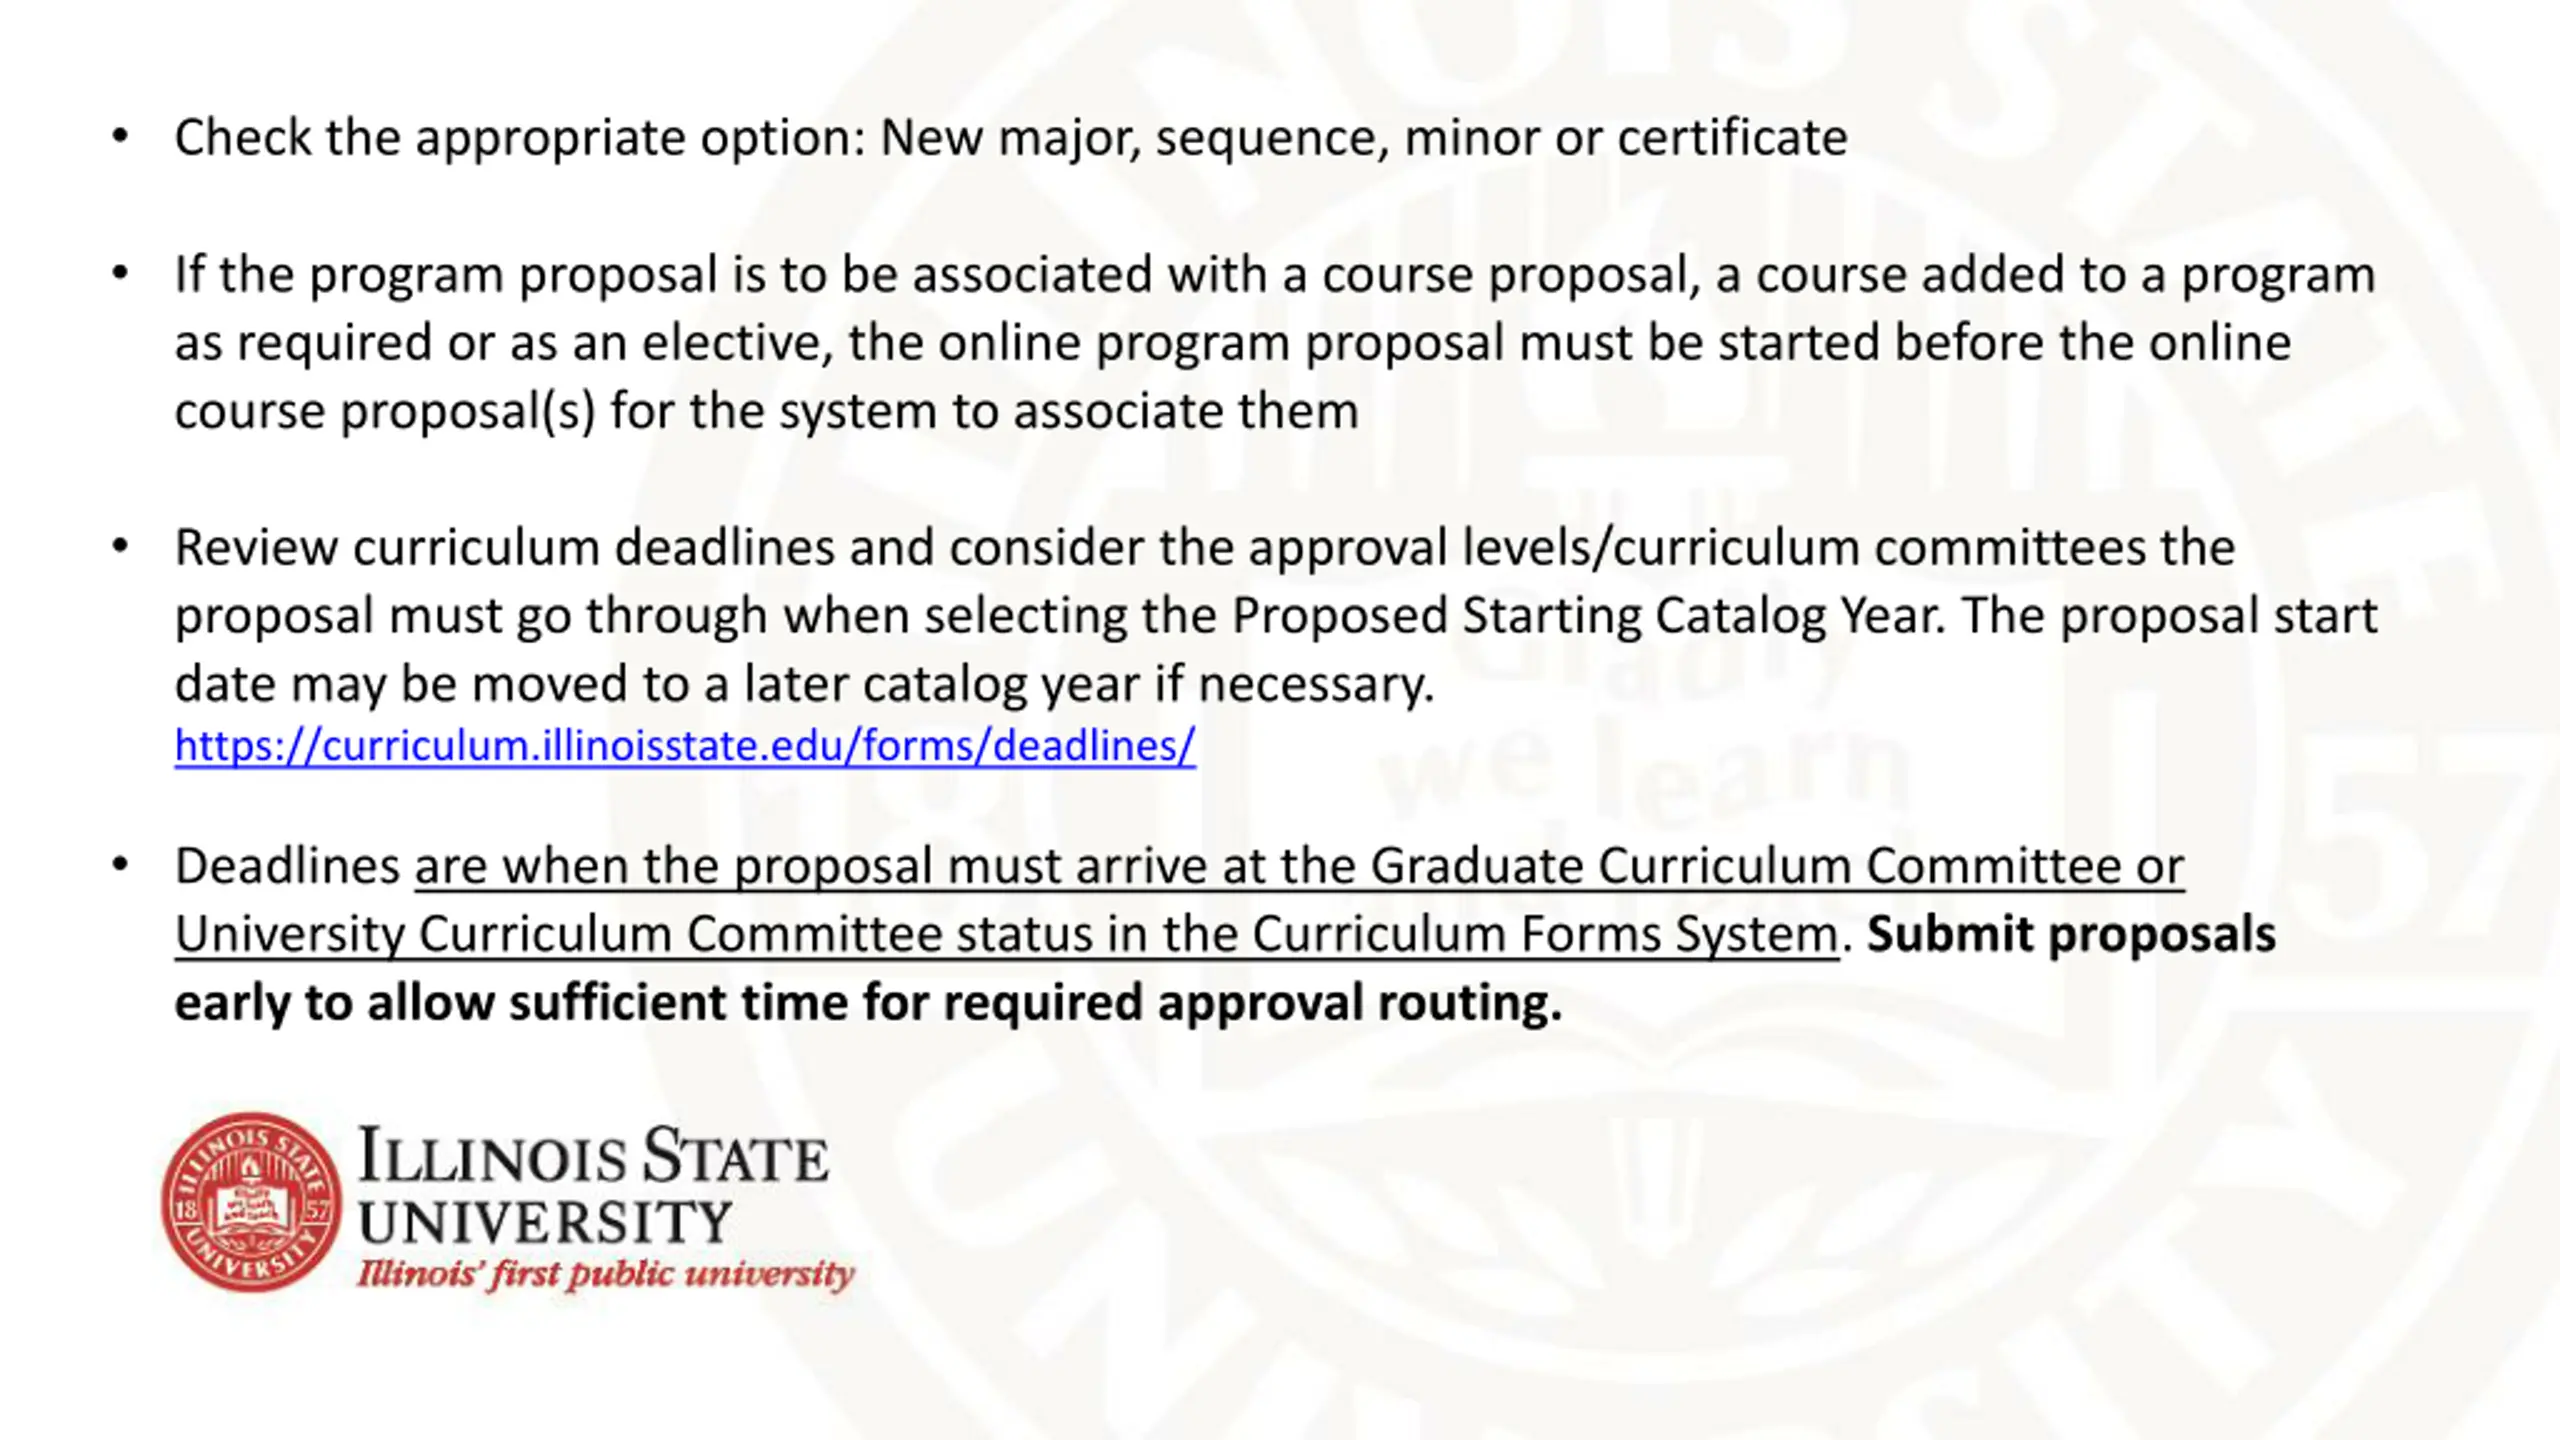Click the line "date may be moved to a later catalog year"
This screenshot has width=2560, height=1440.
[804, 685]
